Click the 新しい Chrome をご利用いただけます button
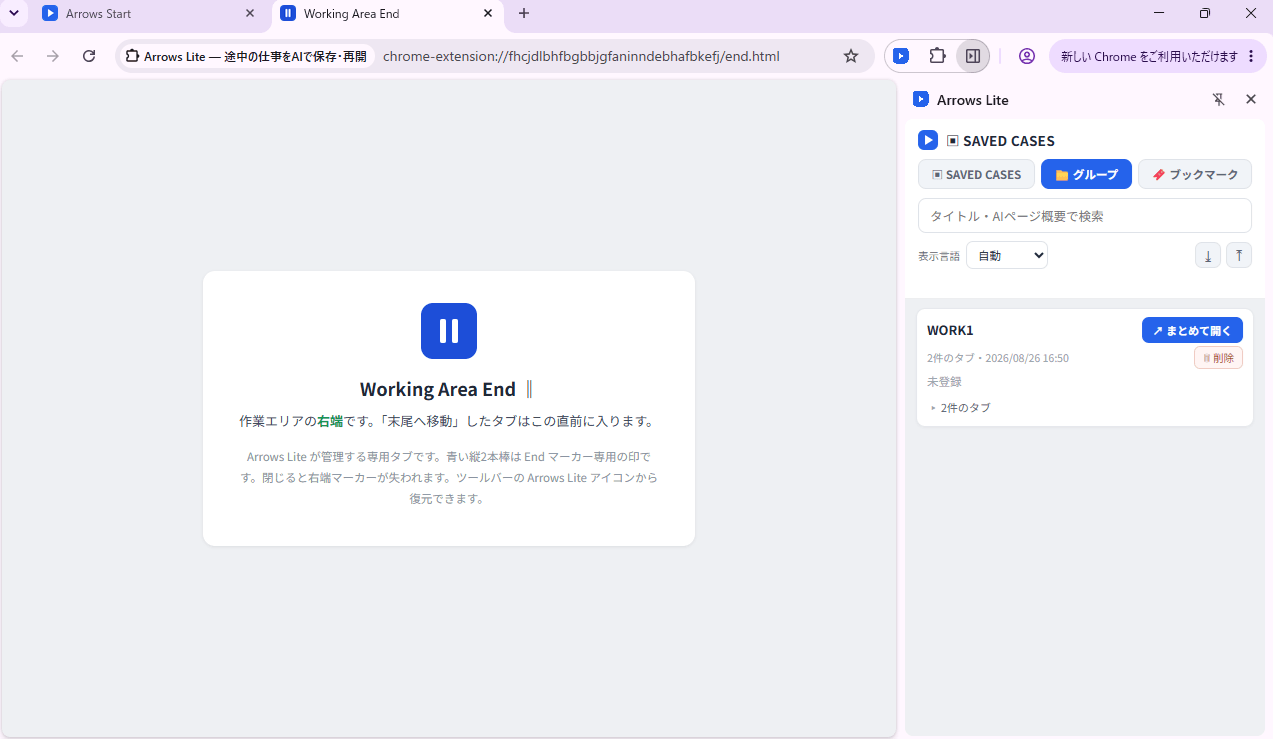Viewport: 1273px width, 739px height. click(x=1149, y=56)
